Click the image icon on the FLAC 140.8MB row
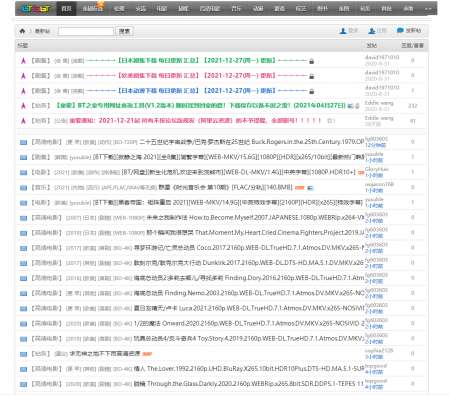Viewport: 450px width, 396px height. coord(310,188)
